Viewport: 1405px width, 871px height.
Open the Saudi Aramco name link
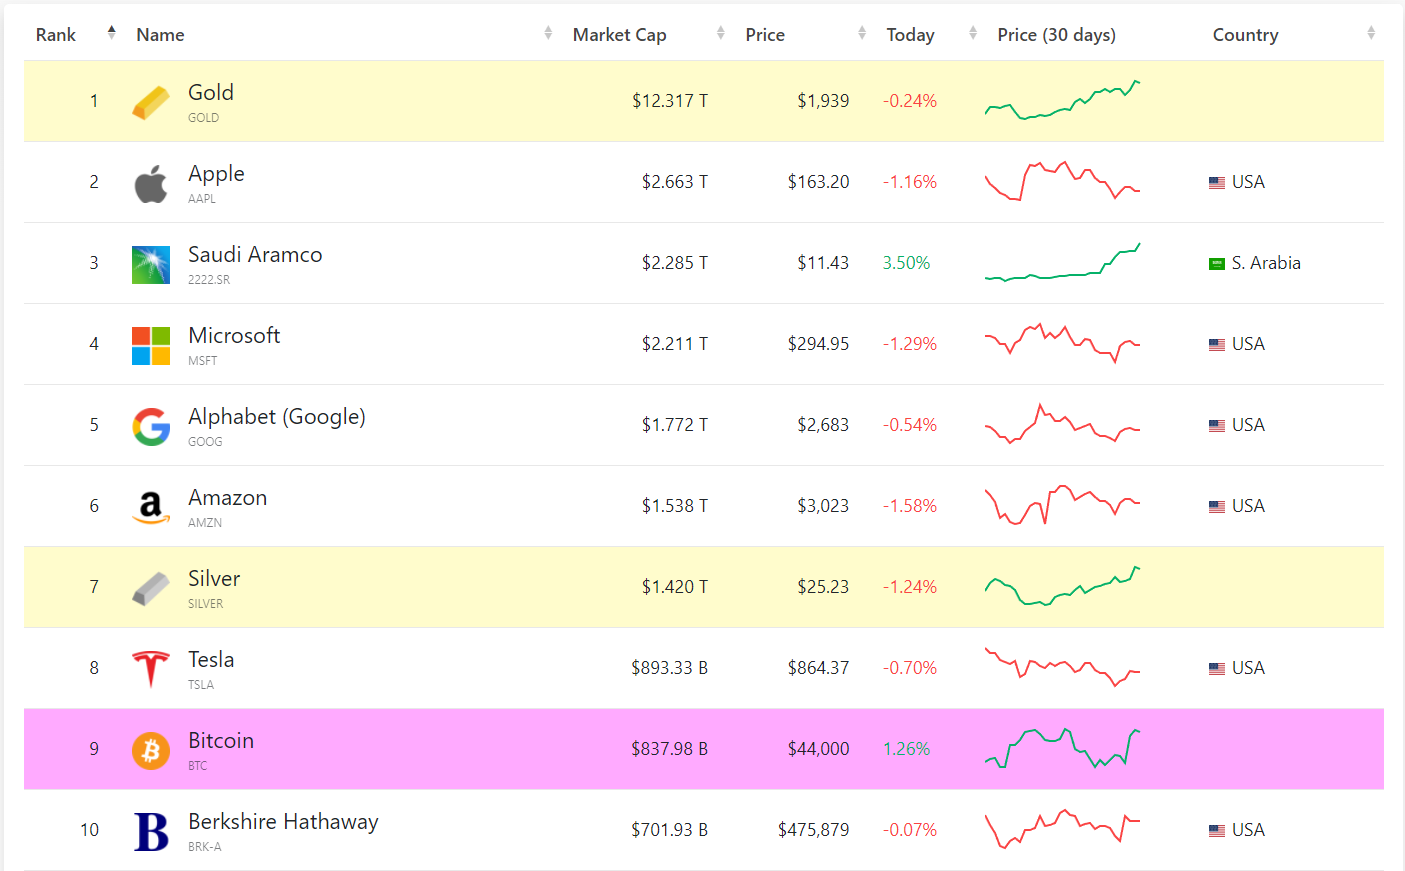255,255
